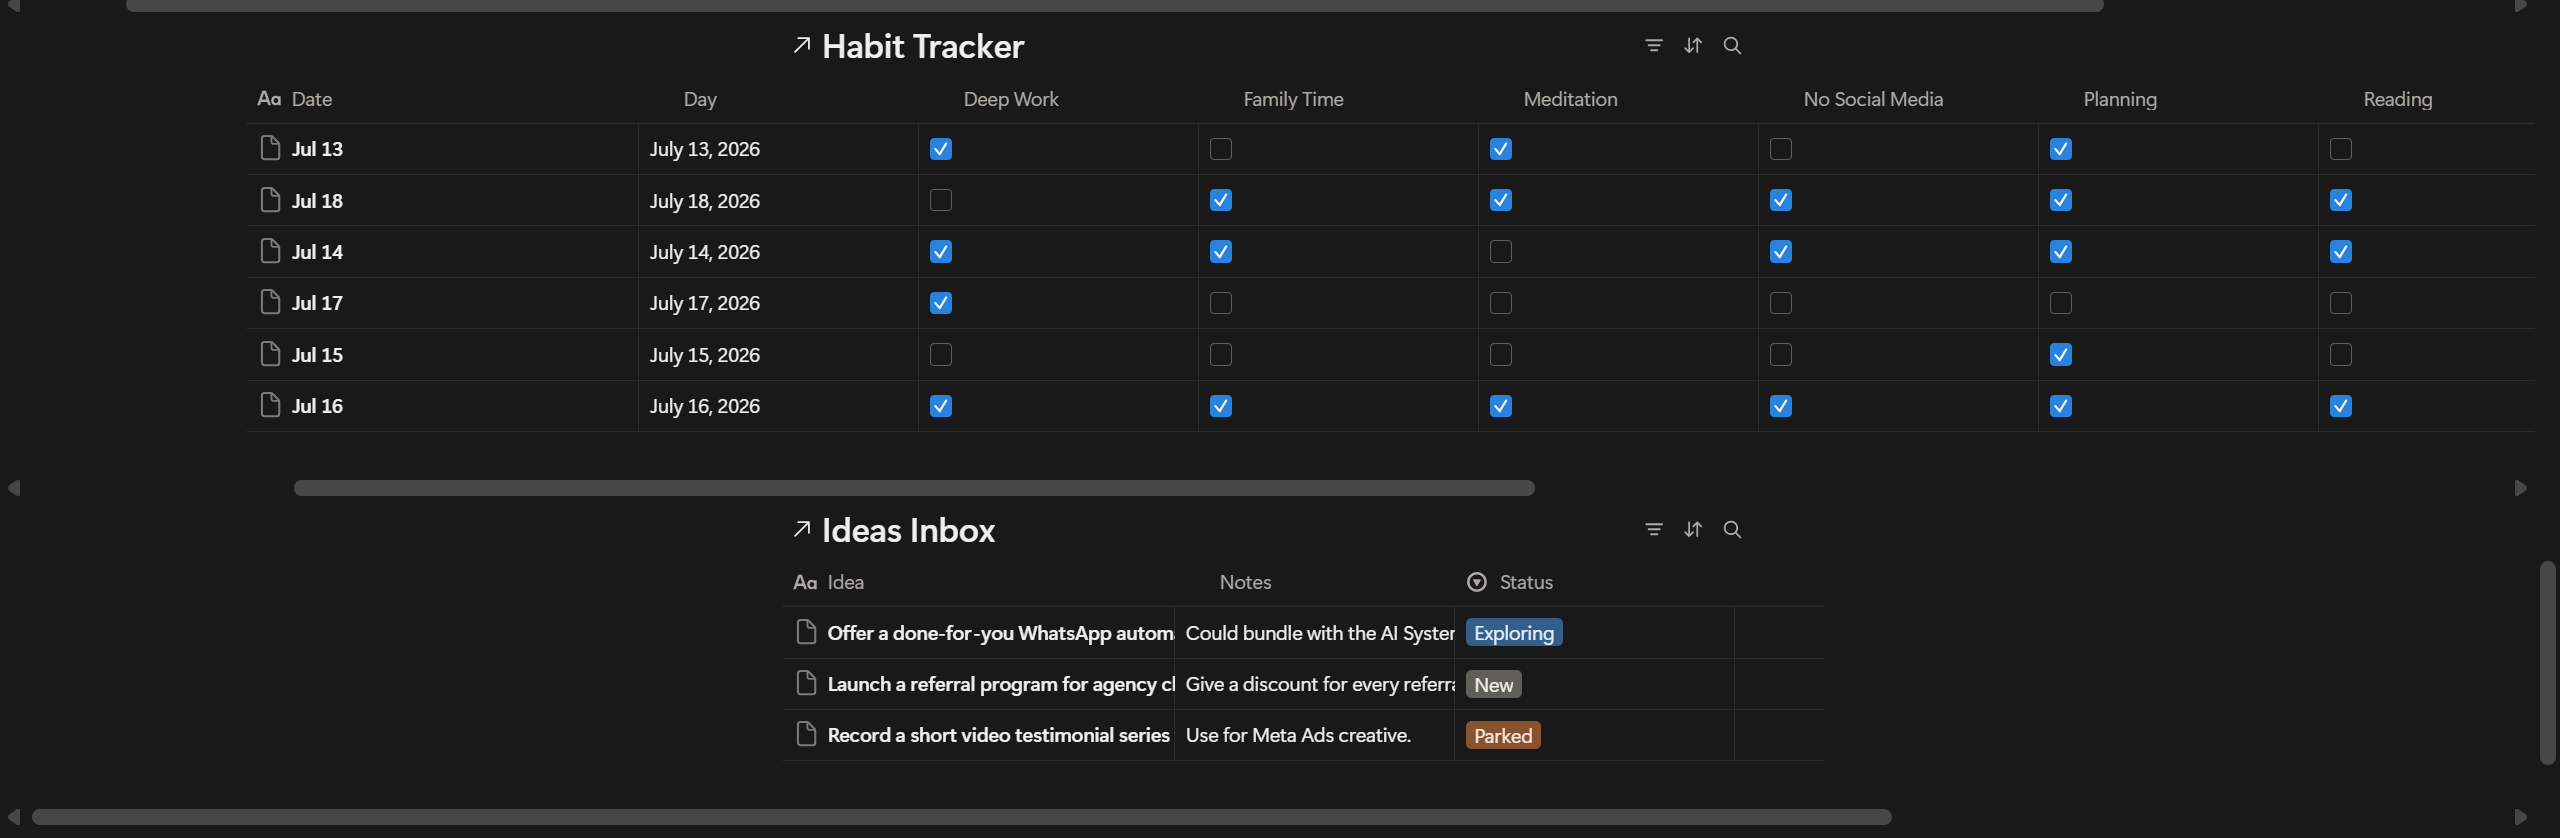
Task: Click the Aa icon in Date header
Action: tap(269, 98)
